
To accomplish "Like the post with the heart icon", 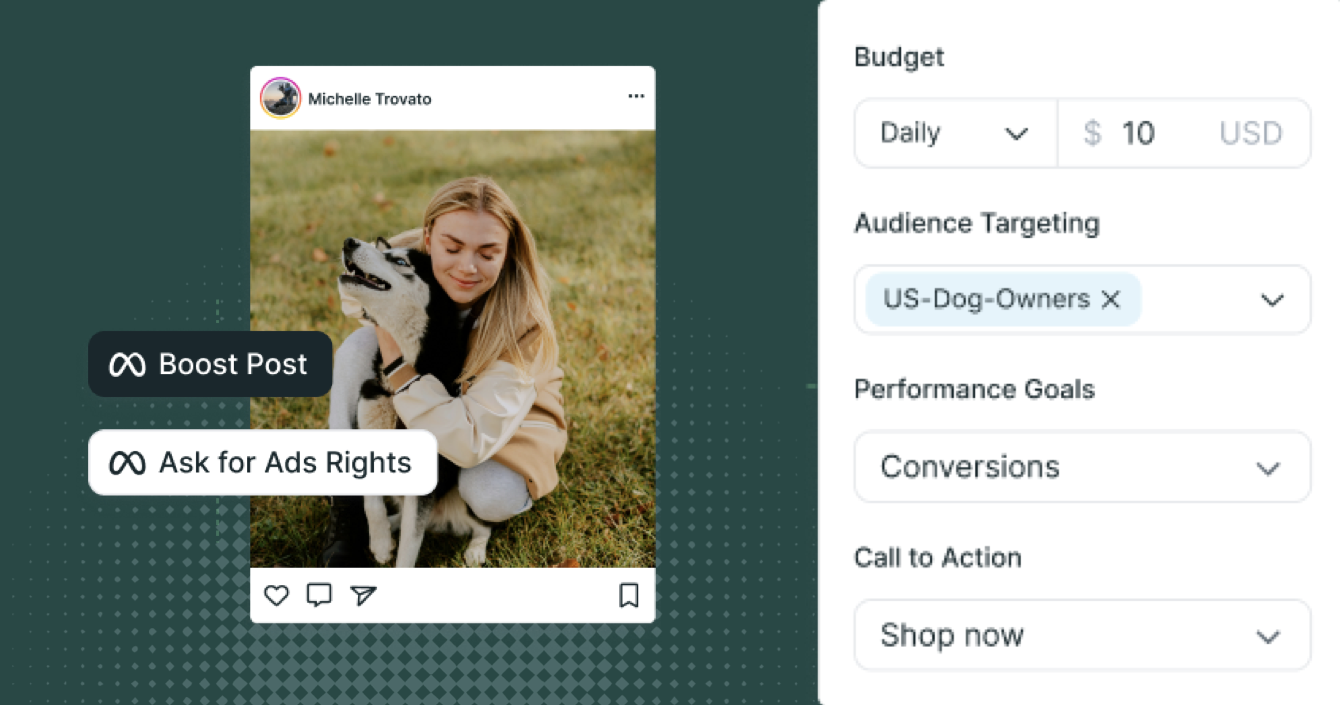I will click(276, 596).
